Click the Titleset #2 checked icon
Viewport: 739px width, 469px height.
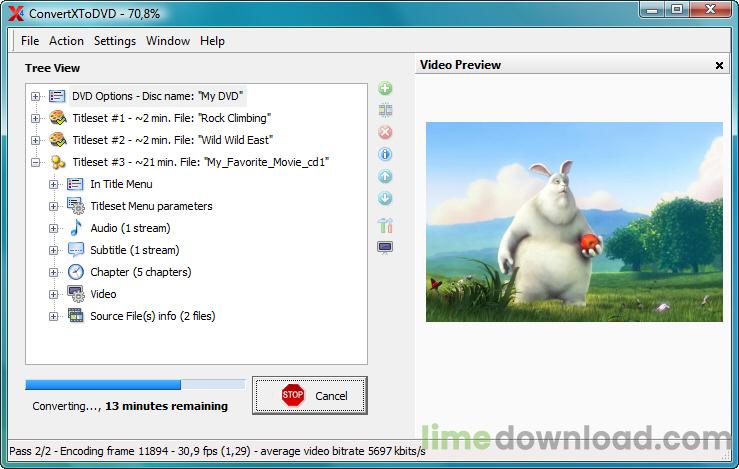pos(58,140)
